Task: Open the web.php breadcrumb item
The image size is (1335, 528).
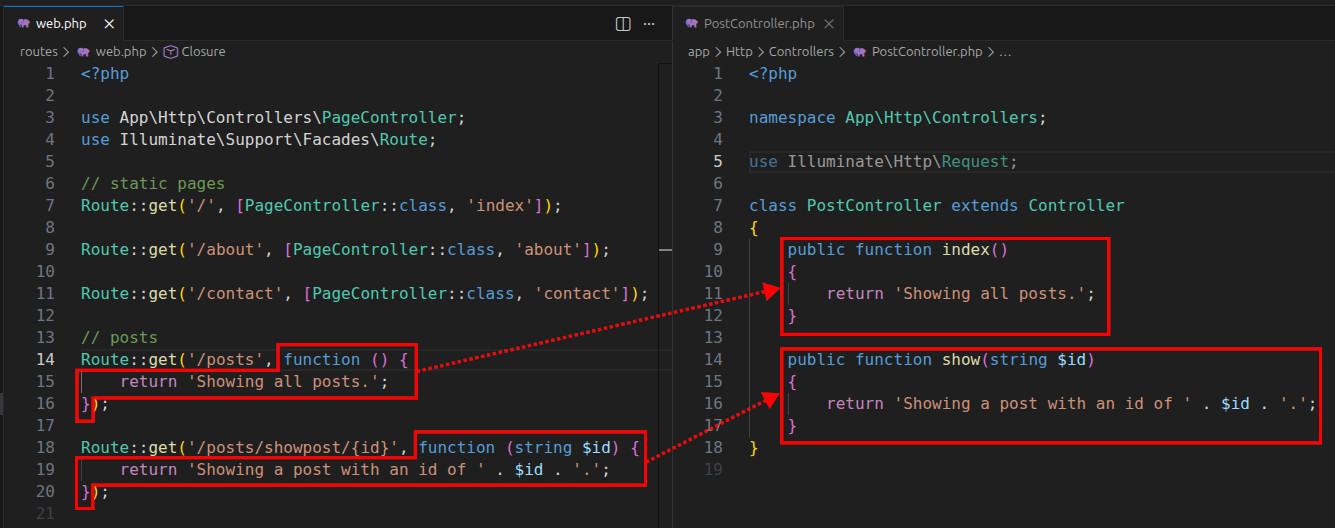Action: pos(112,51)
